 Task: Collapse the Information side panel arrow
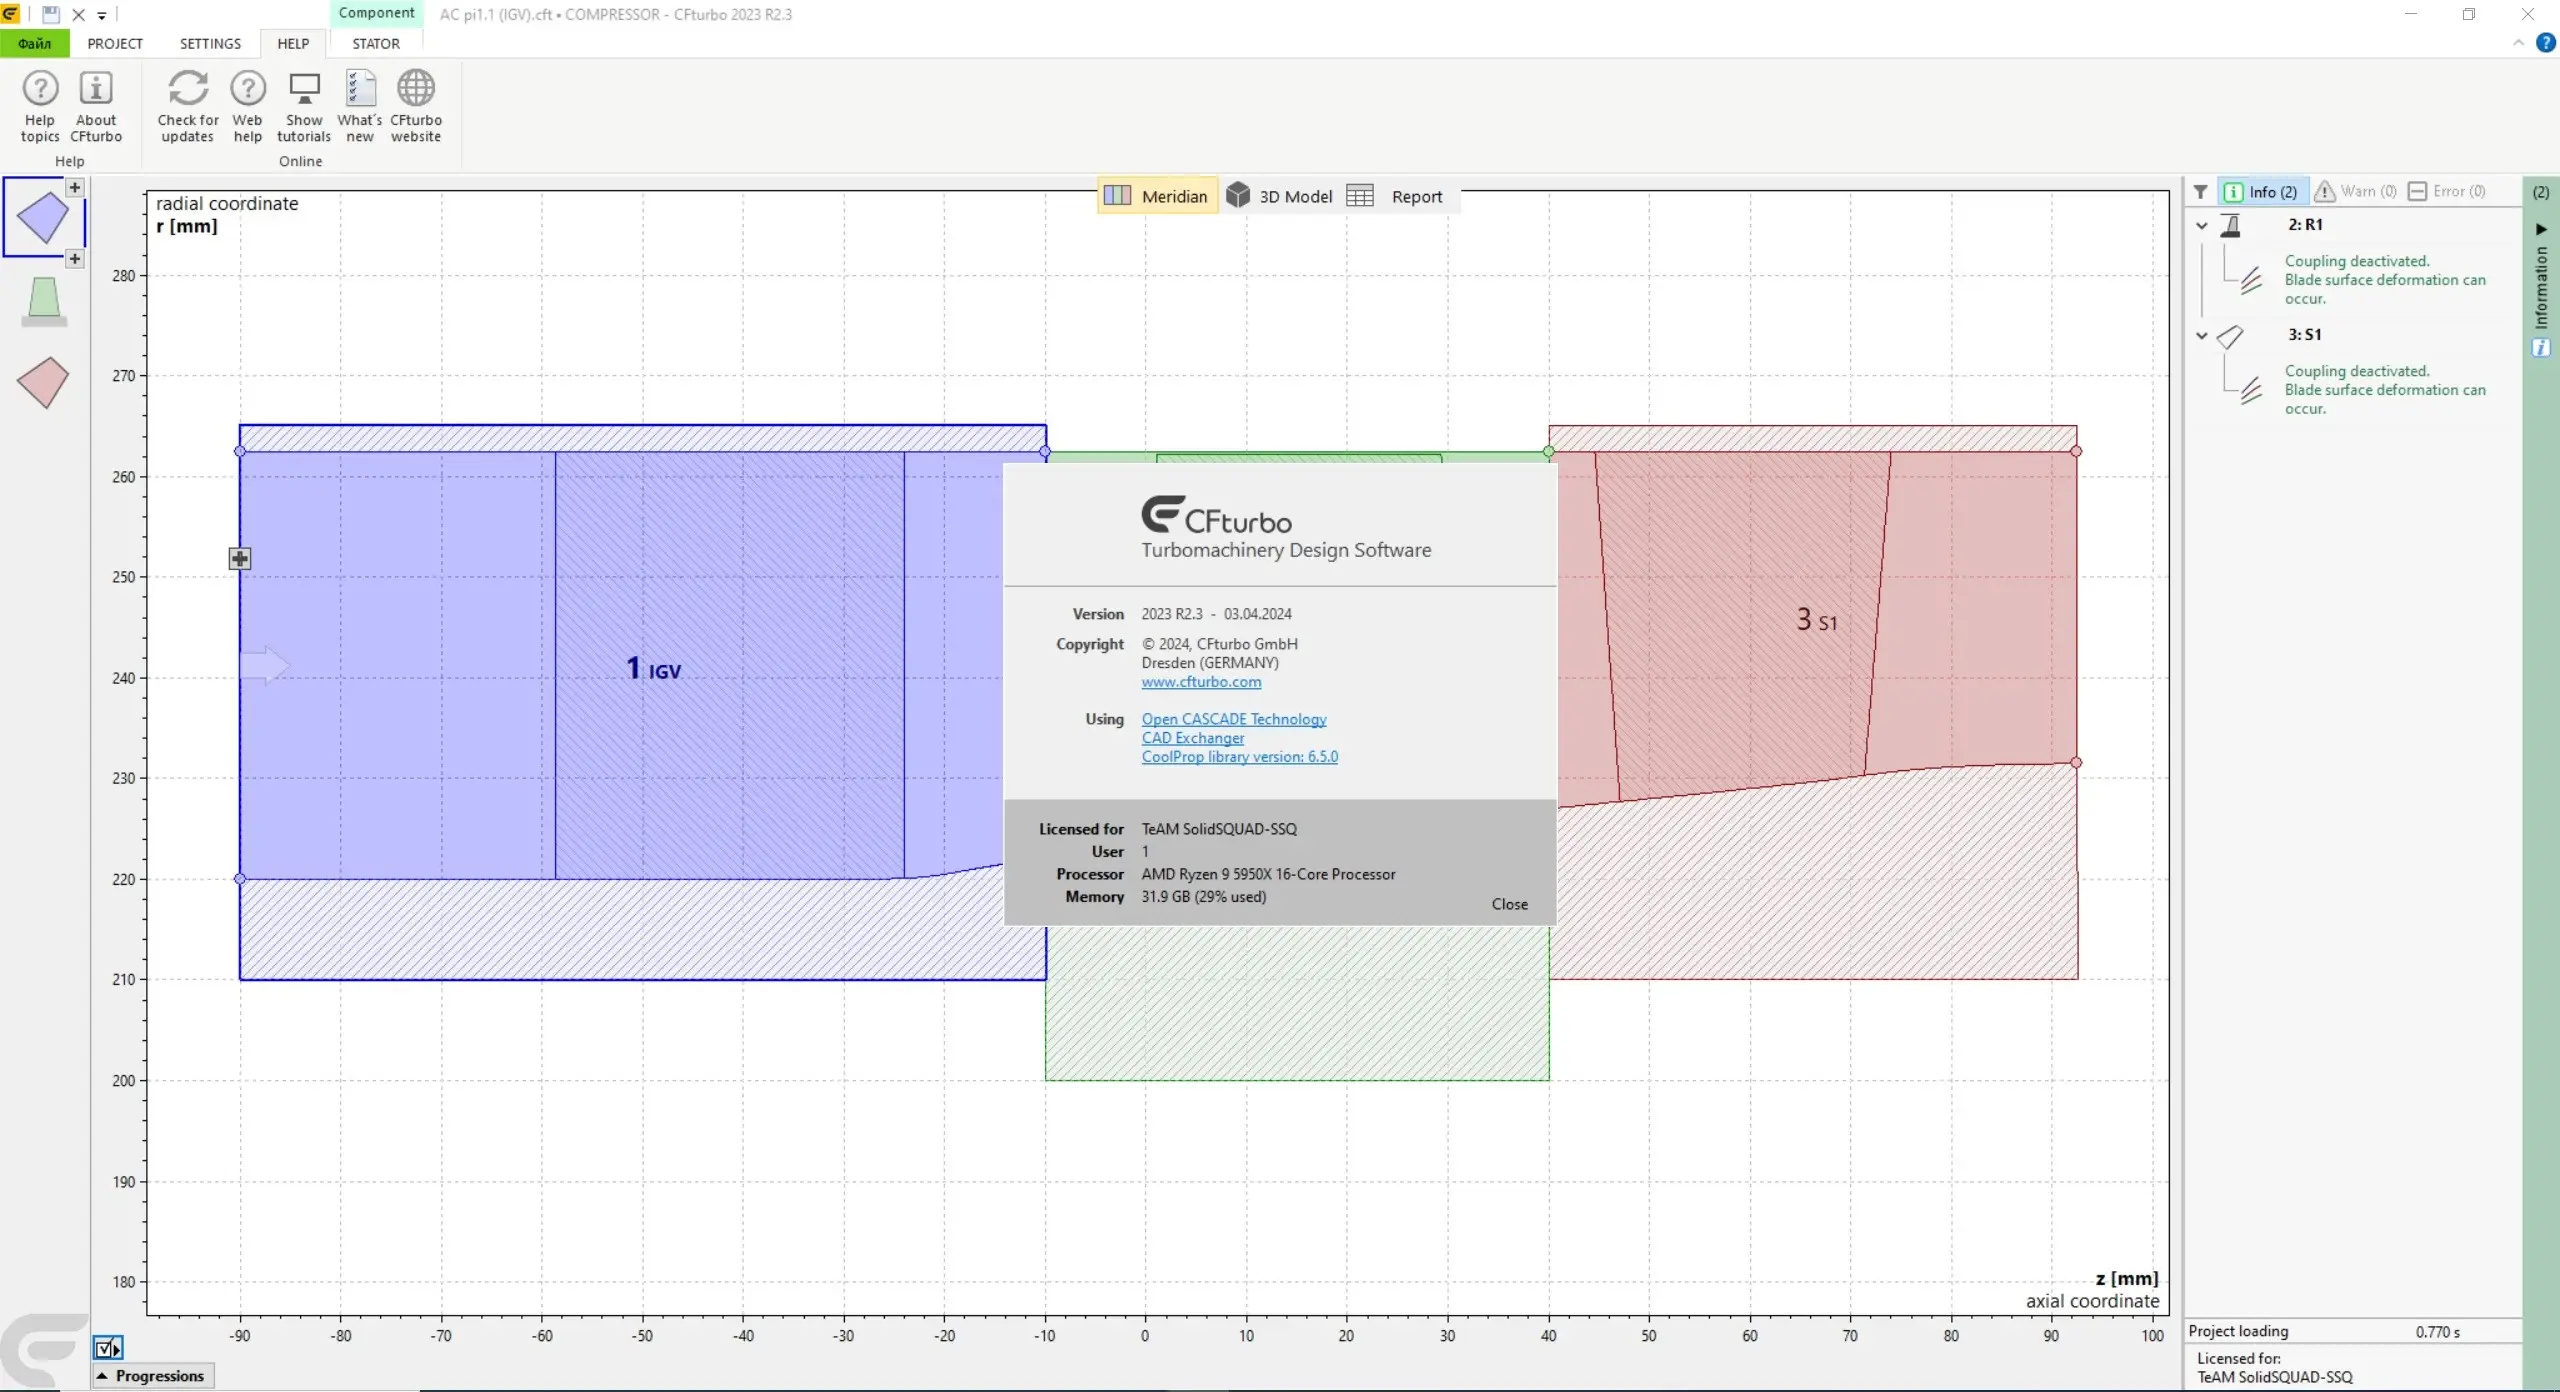(x=2541, y=229)
